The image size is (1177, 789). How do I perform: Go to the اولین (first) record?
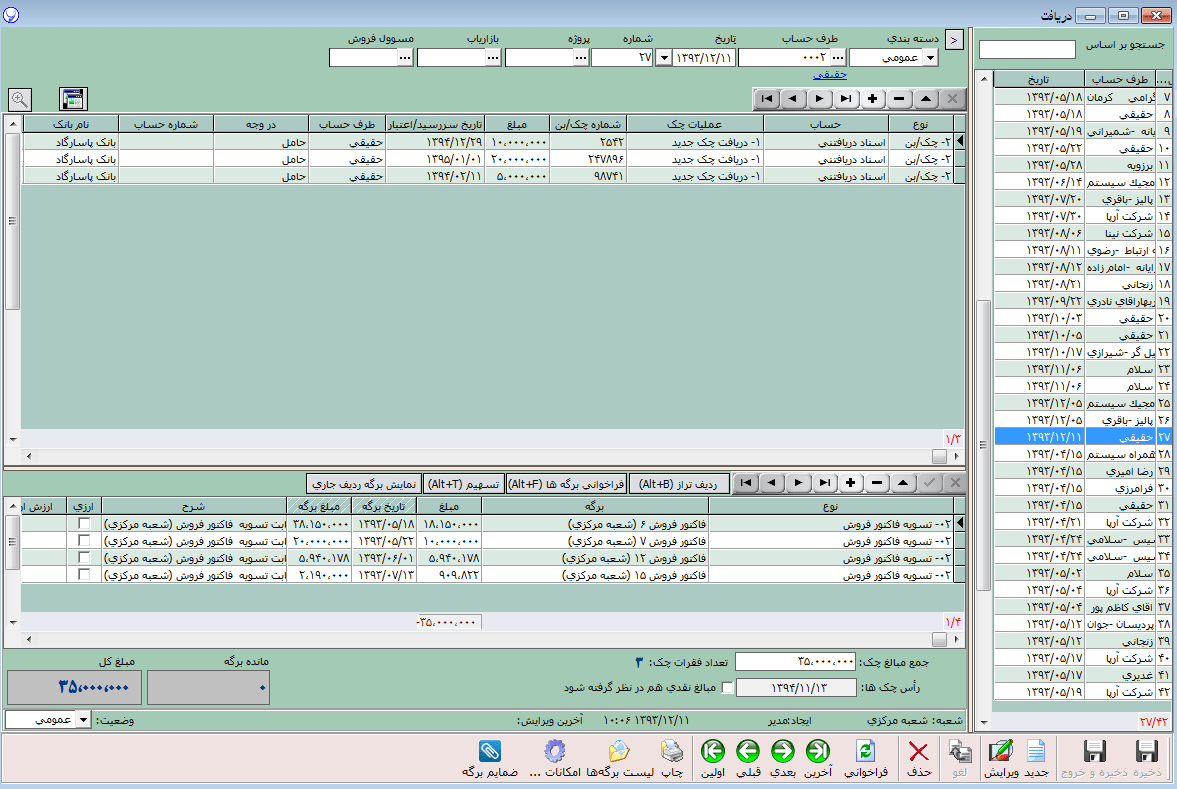[x=713, y=753]
